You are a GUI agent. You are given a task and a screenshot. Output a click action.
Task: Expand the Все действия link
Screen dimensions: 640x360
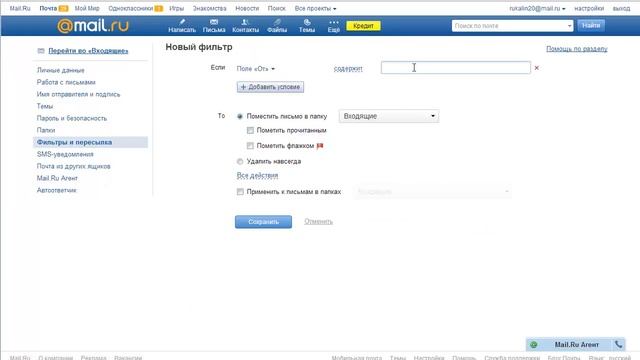[257, 176]
